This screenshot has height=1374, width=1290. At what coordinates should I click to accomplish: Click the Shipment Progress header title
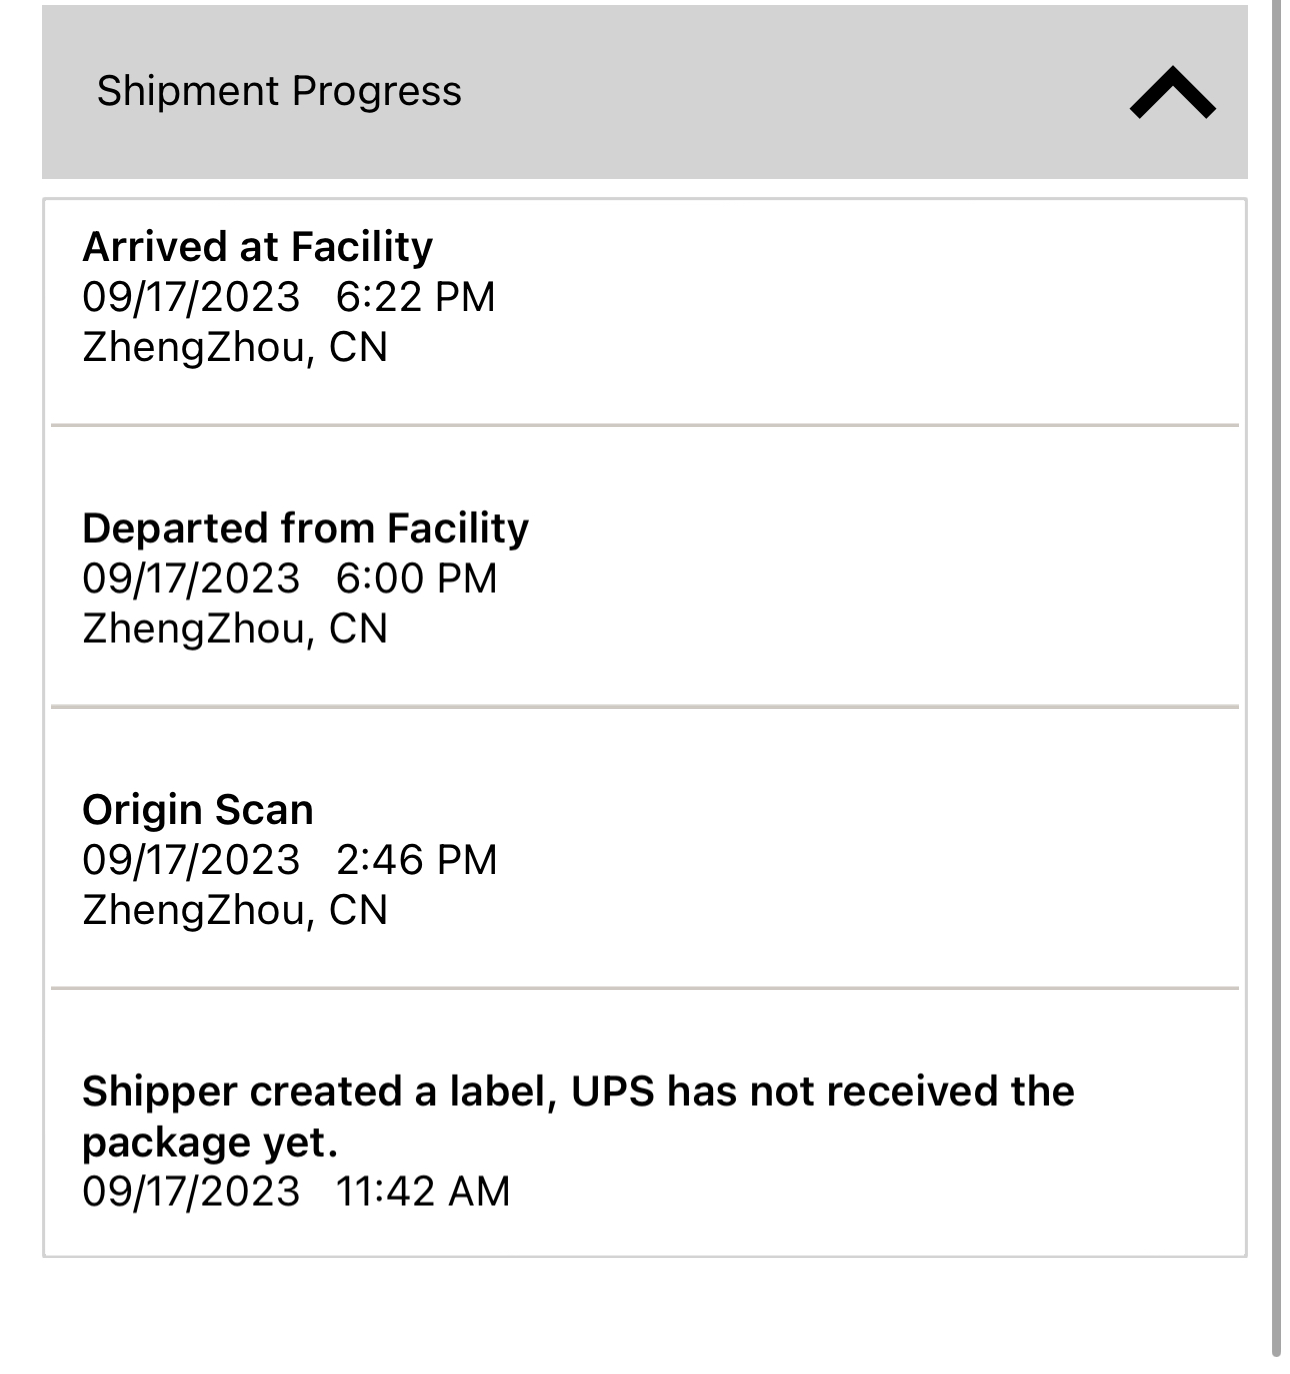pyautogui.click(x=279, y=91)
